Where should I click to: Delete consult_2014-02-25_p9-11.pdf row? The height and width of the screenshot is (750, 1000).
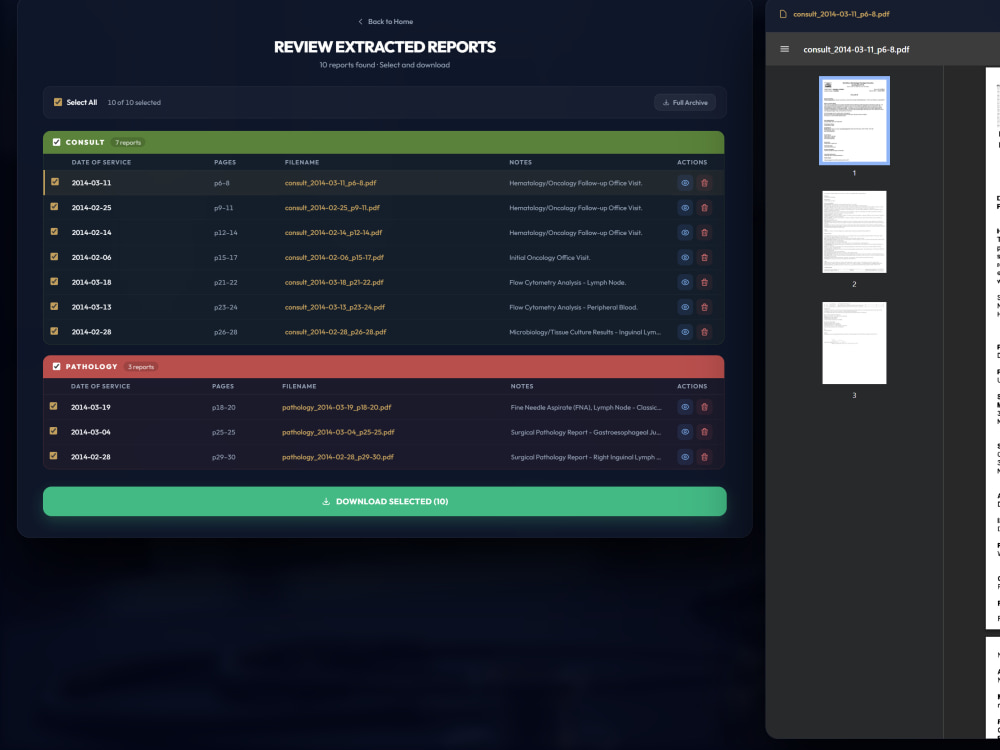704,208
